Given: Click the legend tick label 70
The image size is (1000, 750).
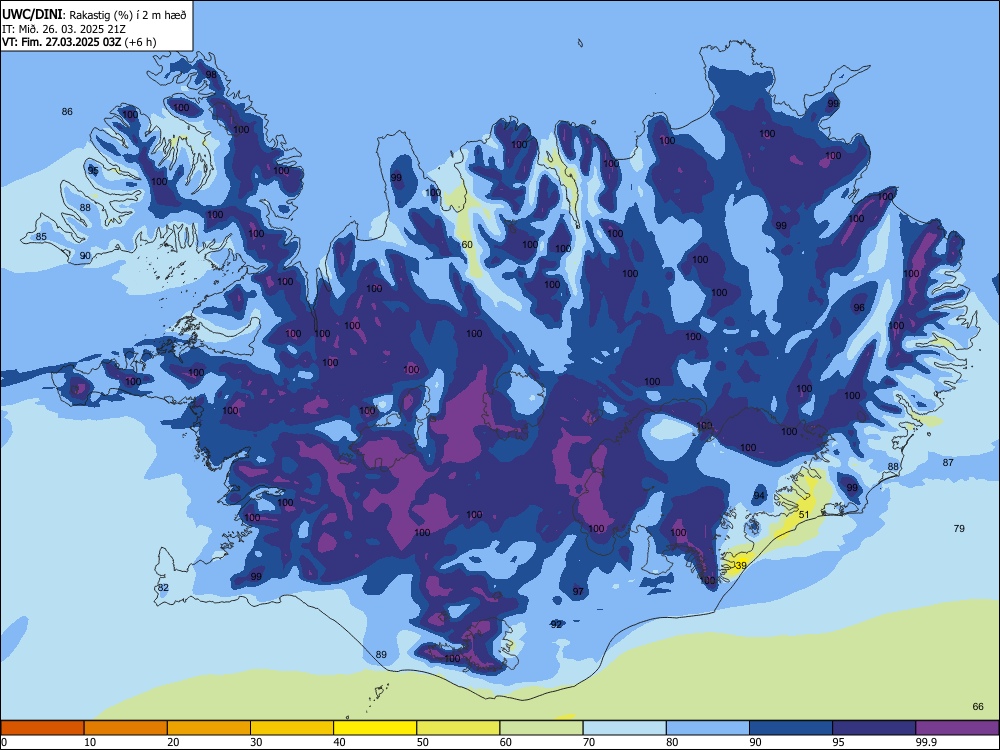Looking at the screenshot, I should [589, 742].
